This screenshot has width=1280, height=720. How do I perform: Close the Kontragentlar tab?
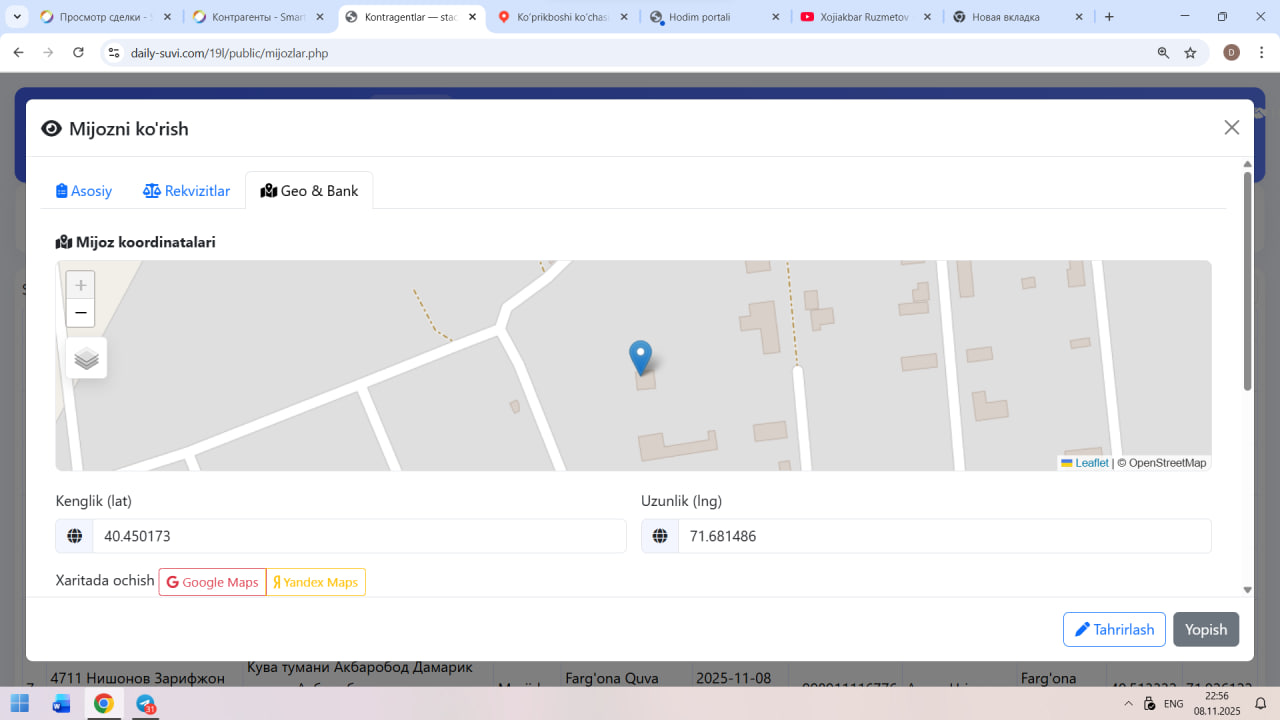pyautogui.click(x=472, y=17)
